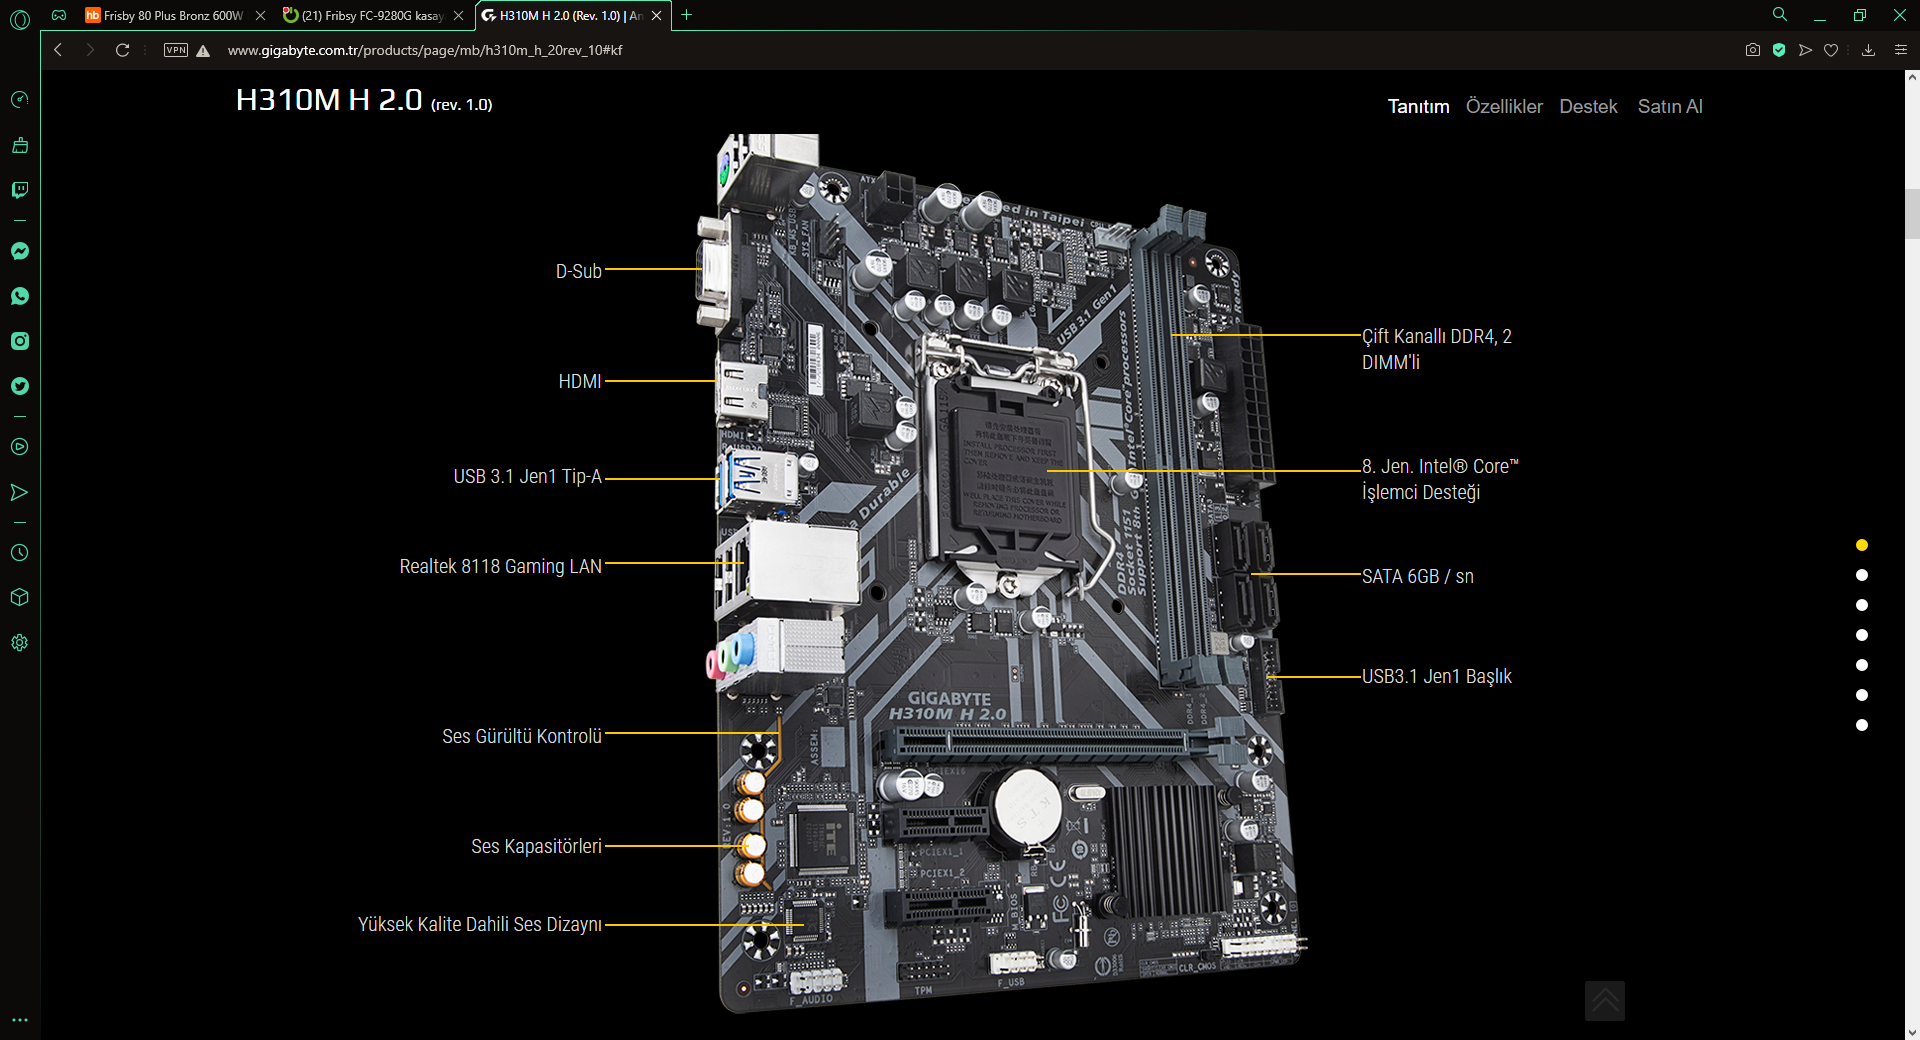Send page to My Flow from address bar
The image size is (1920, 1040).
[x=1805, y=50]
